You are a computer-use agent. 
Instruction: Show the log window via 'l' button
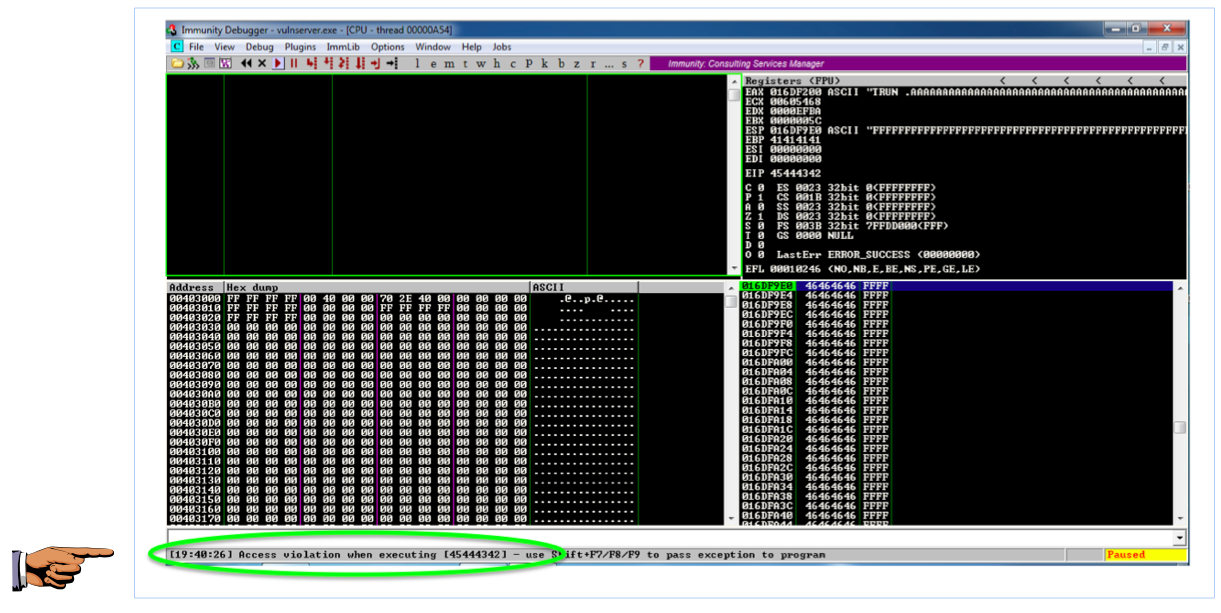pyautogui.click(x=418, y=63)
